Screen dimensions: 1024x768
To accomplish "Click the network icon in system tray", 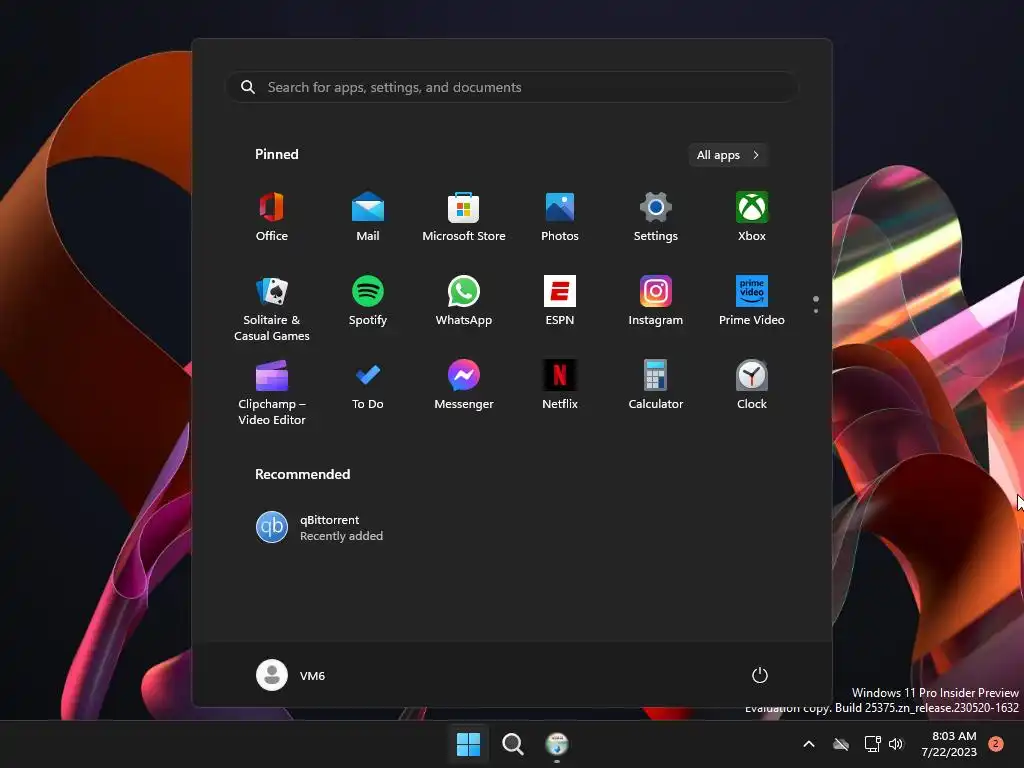I will (x=872, y=744).
